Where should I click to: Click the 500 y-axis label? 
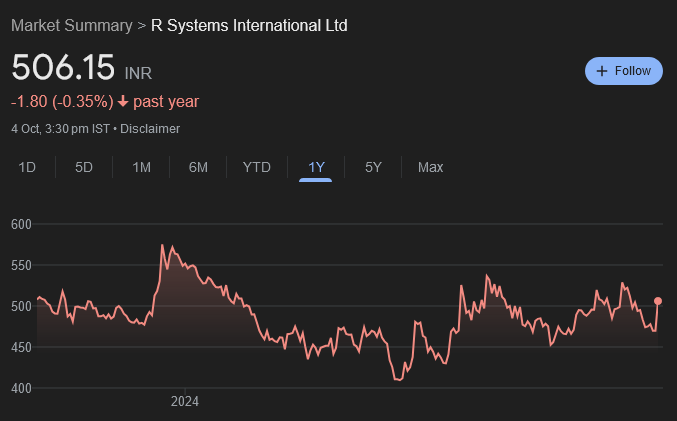(21, 306)
